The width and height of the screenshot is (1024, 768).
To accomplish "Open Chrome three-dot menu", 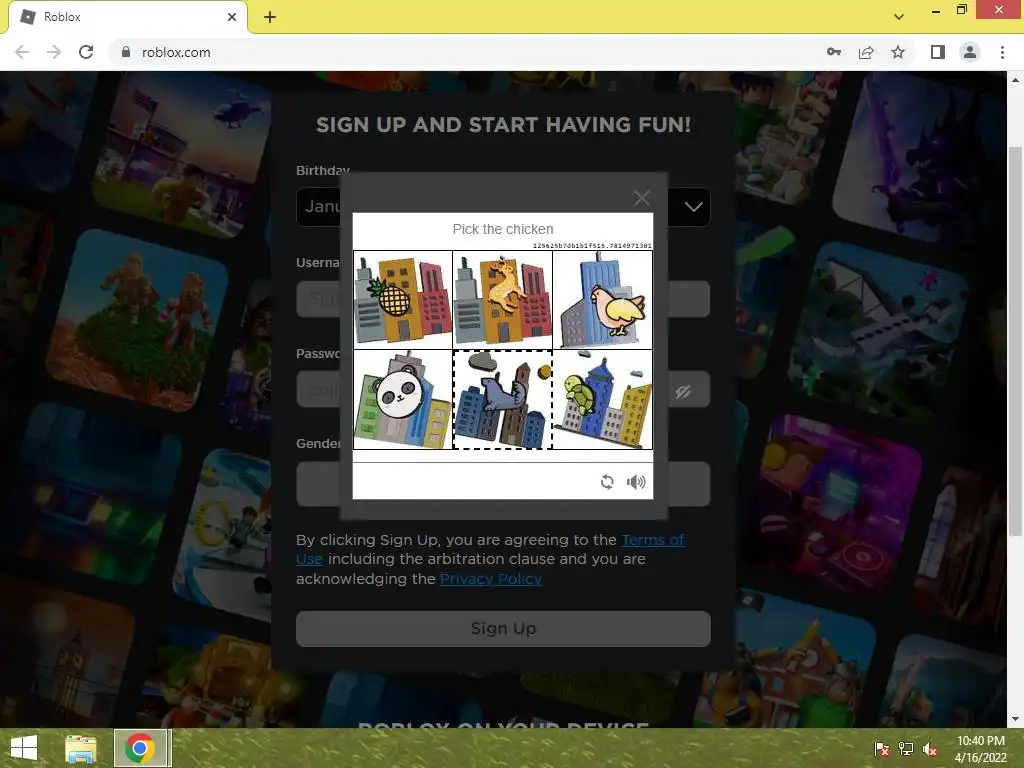I will pos(1002,52).
